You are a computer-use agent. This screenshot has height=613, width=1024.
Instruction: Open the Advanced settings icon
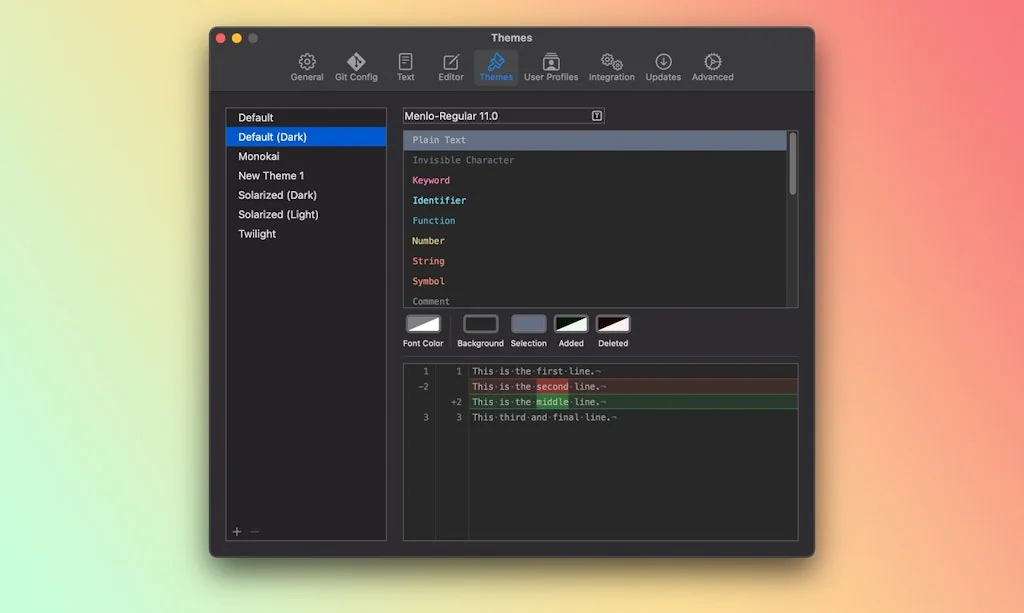712,65
